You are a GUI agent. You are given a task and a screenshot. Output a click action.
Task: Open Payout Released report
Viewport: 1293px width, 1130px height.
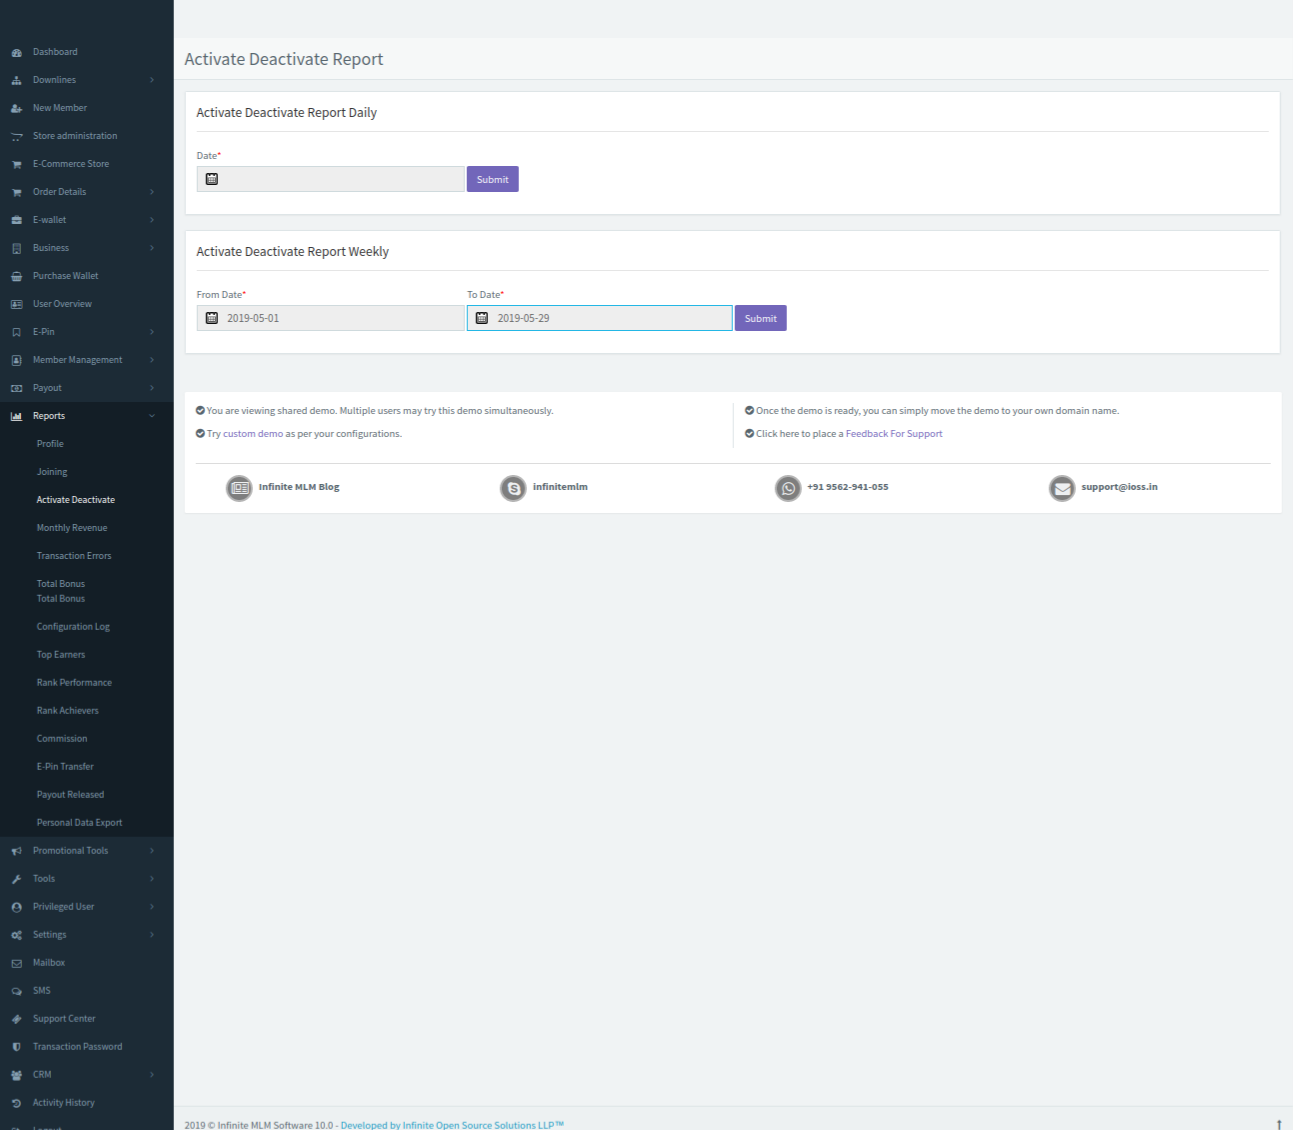click(x=70, y=795)
